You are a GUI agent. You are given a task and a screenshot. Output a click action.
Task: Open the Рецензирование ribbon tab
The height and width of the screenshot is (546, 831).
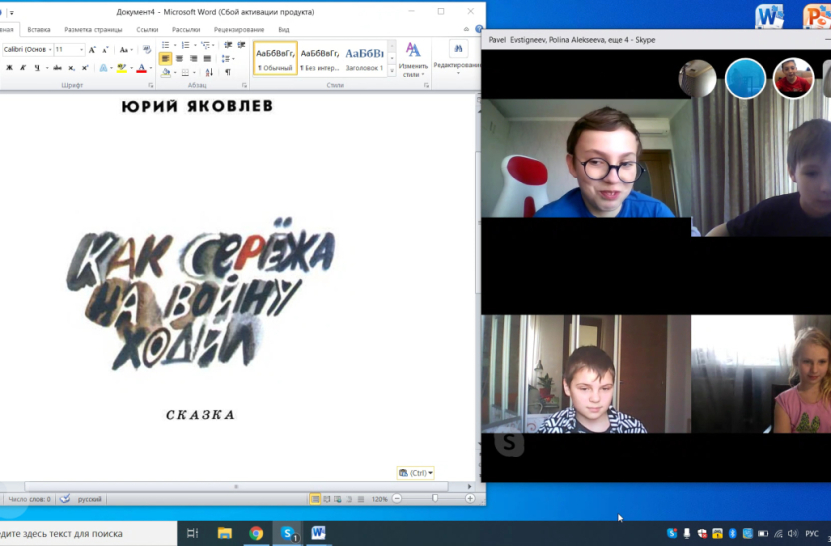[x=239, y=30]
